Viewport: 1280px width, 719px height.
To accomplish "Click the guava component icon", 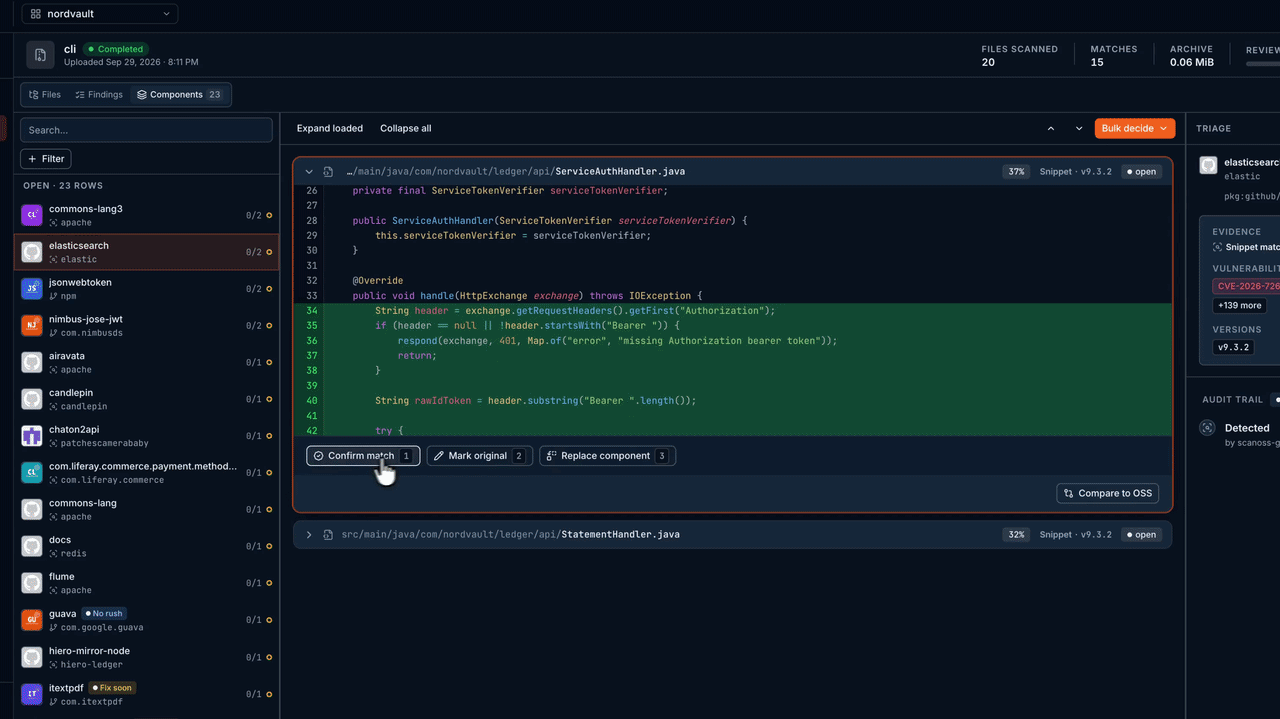I will (x=32, y=620).
